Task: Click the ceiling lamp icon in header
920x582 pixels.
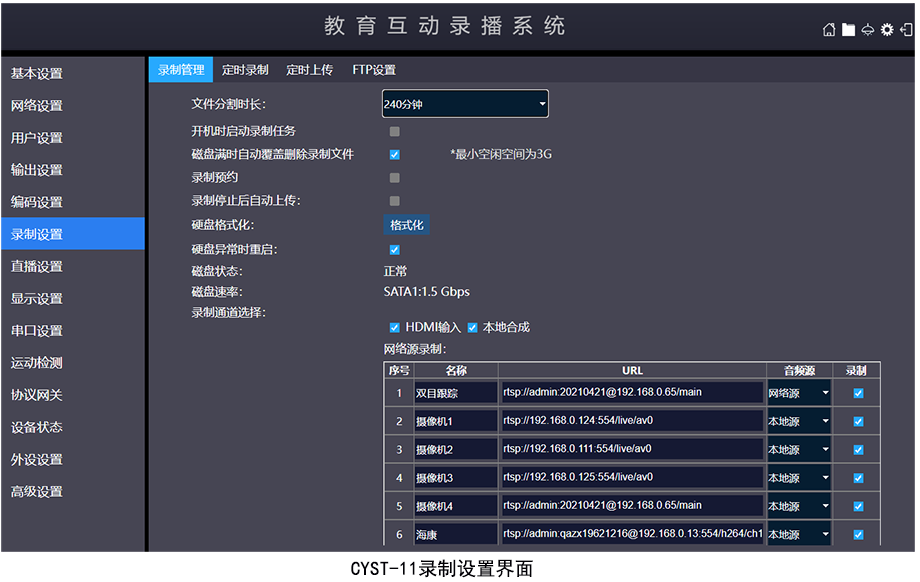Action: (x=867, y=30)
